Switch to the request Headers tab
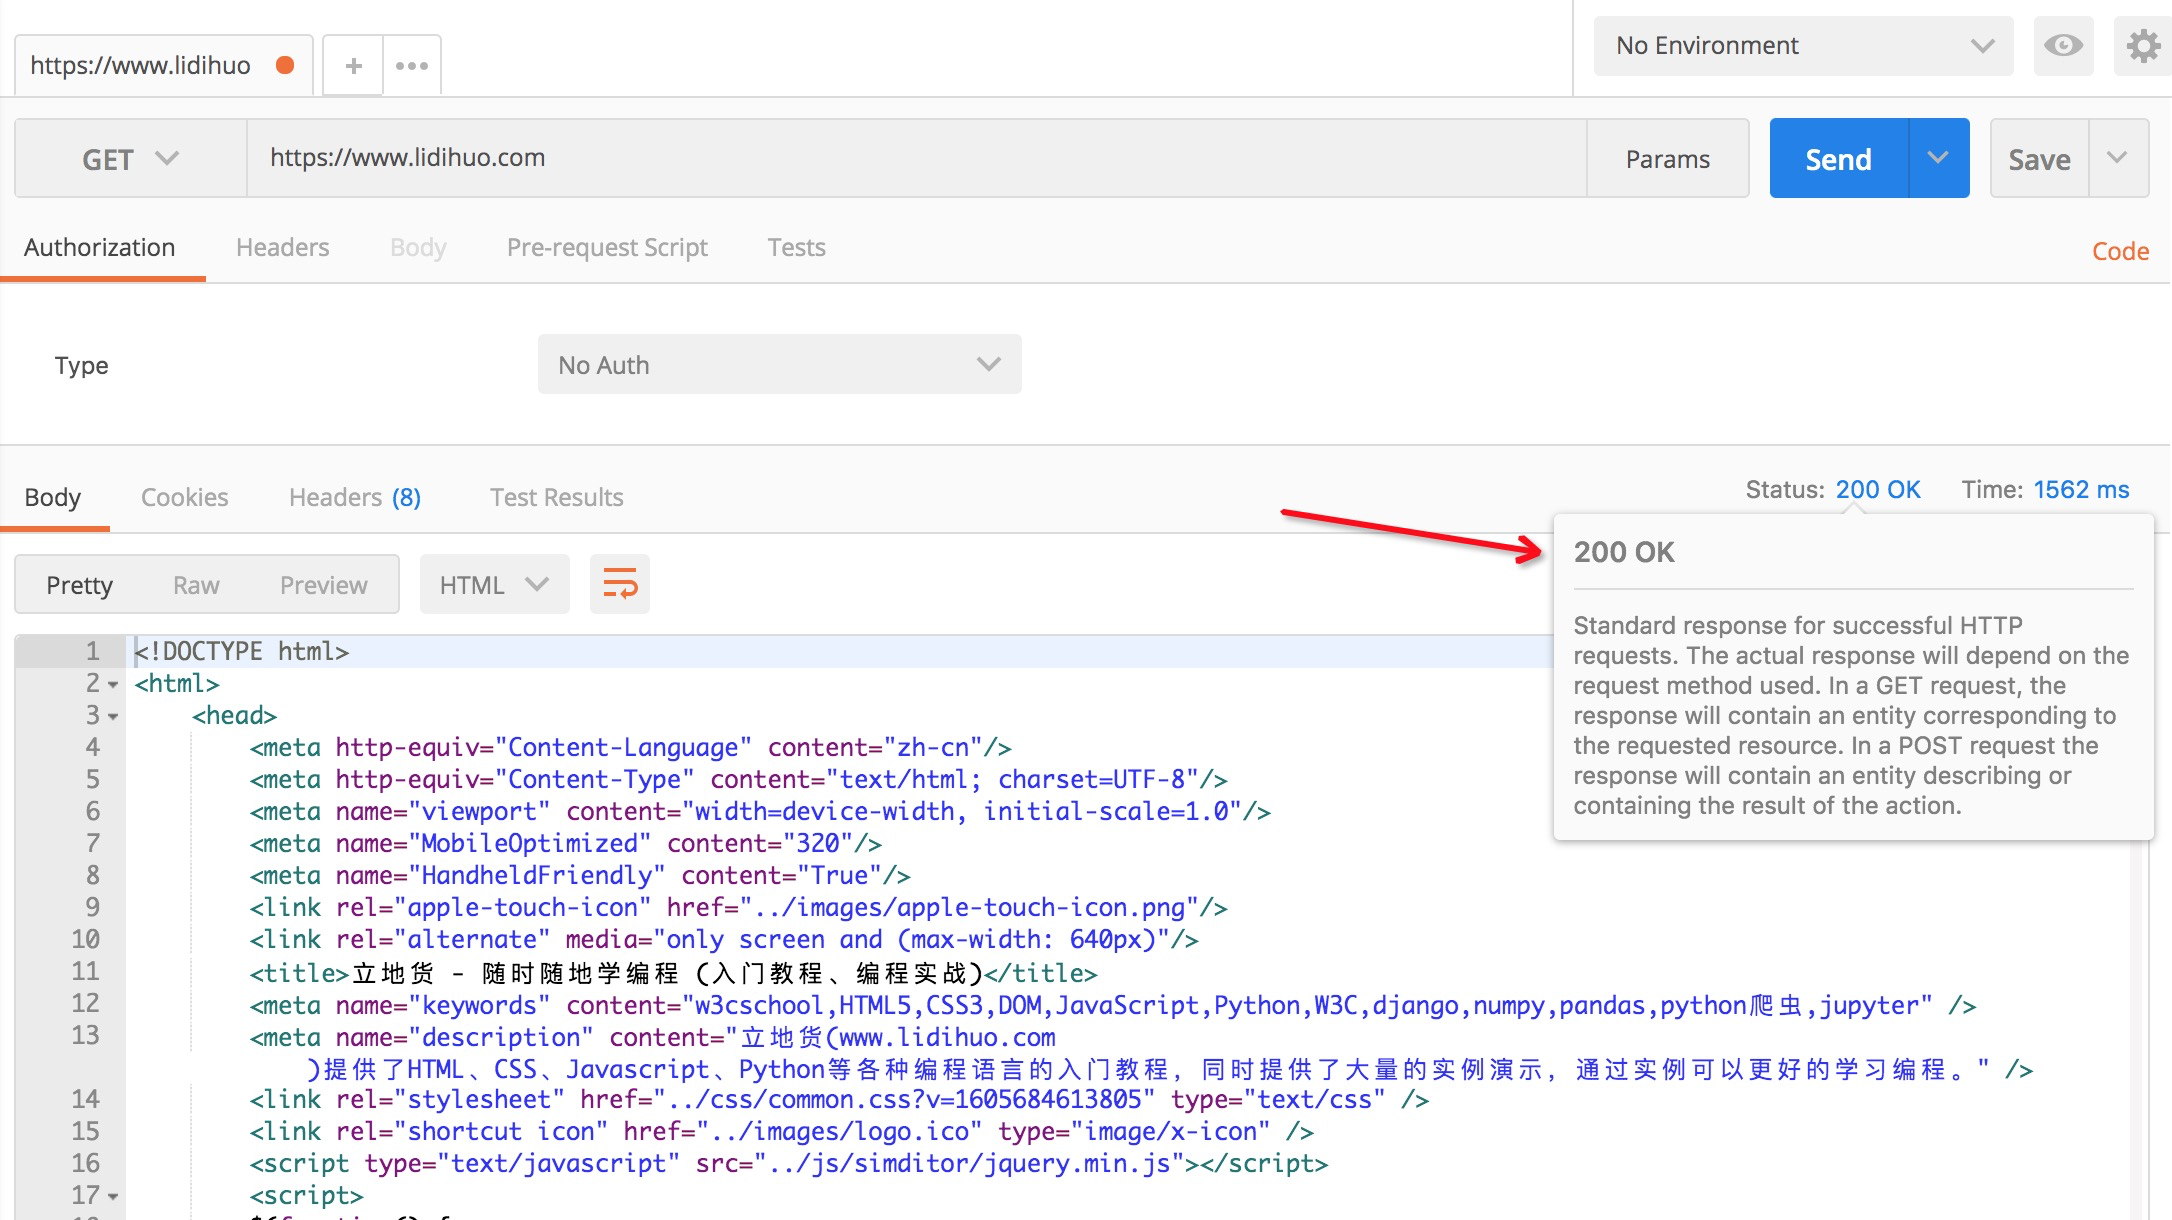Viewport: 2172px width, 1220px height. (x=283, y=248)
